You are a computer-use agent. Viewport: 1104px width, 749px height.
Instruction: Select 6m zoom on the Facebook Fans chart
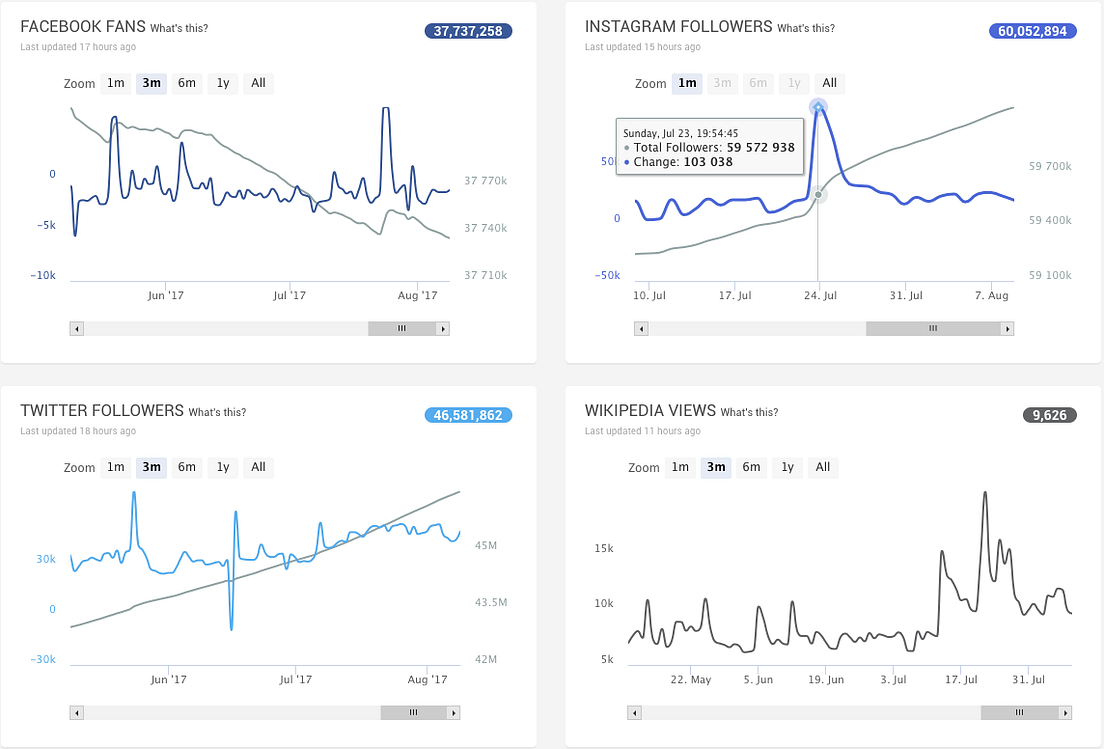pos(186,83)
